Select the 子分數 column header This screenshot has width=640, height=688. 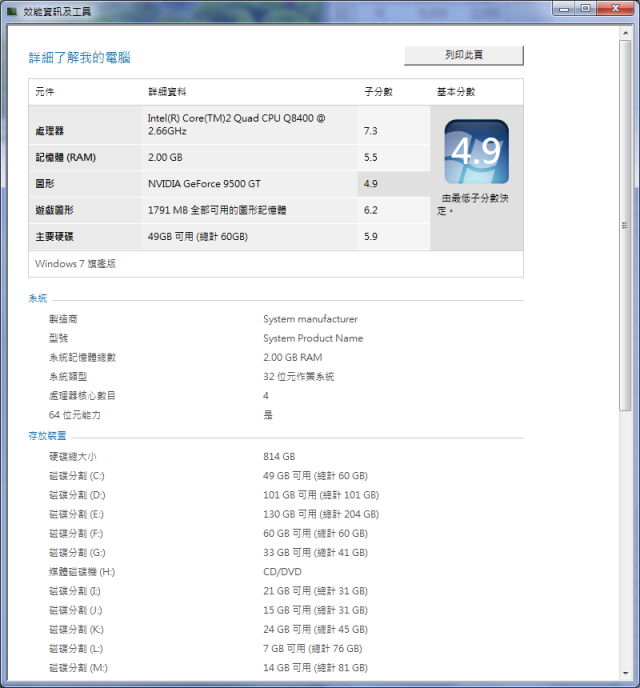point(378,92)
